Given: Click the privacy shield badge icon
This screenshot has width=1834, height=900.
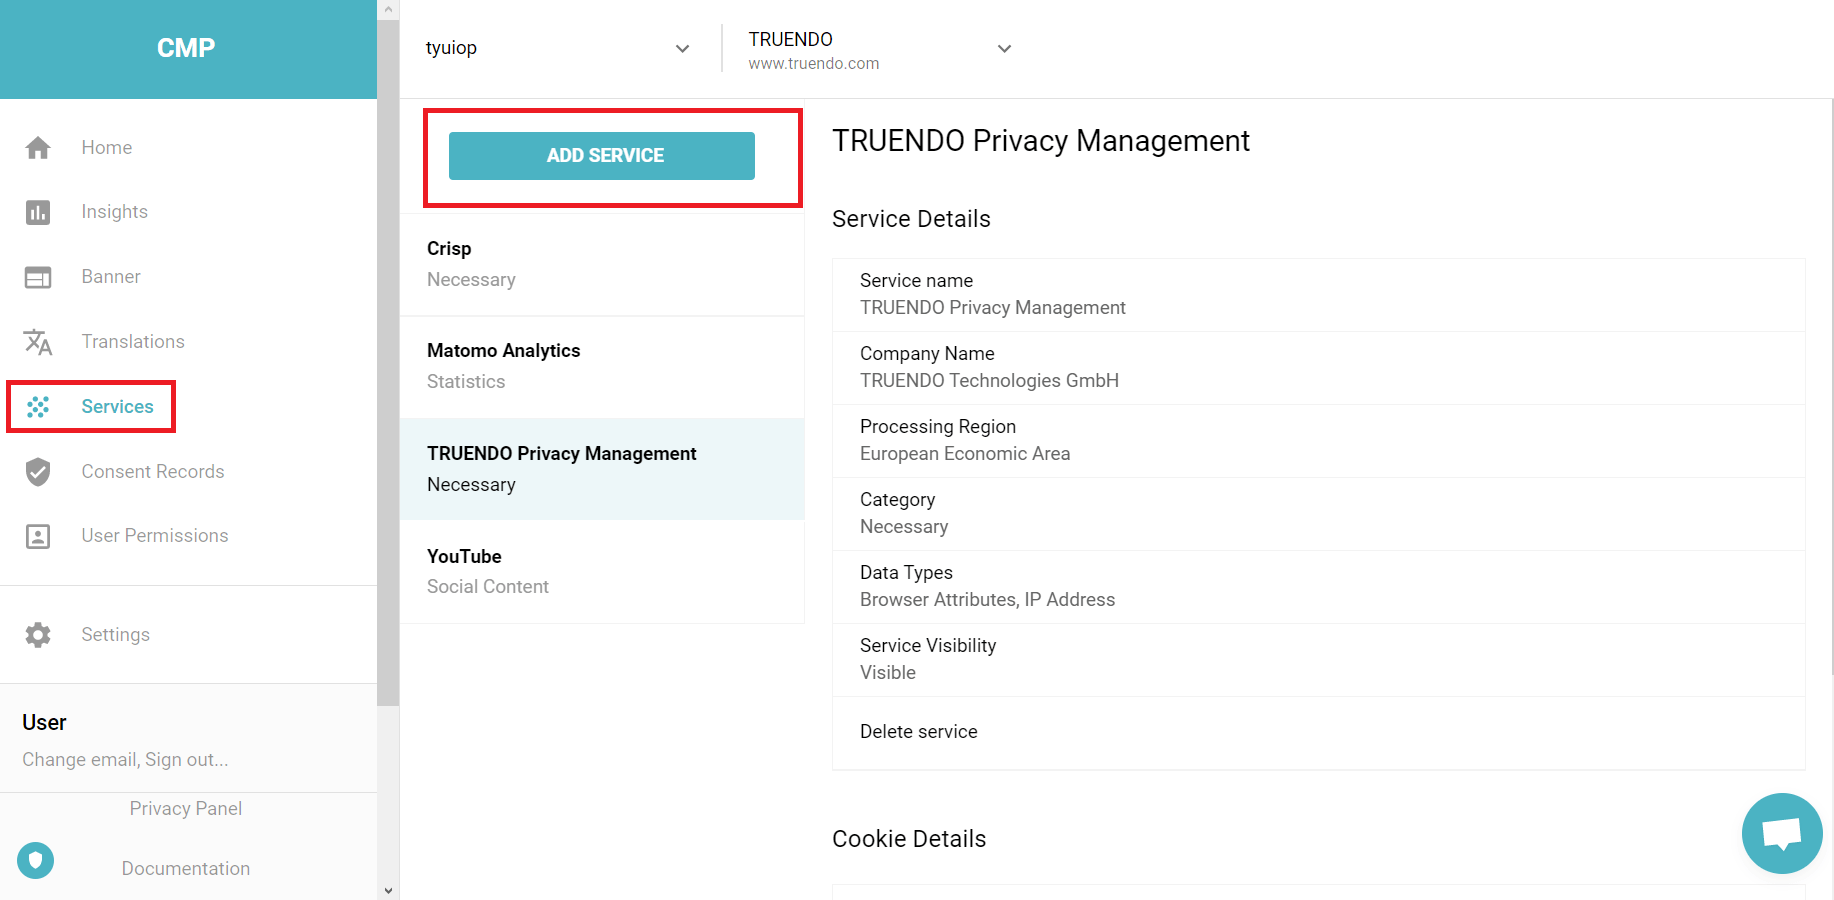Looking at the screenshot, I should [x=36, y=860].
